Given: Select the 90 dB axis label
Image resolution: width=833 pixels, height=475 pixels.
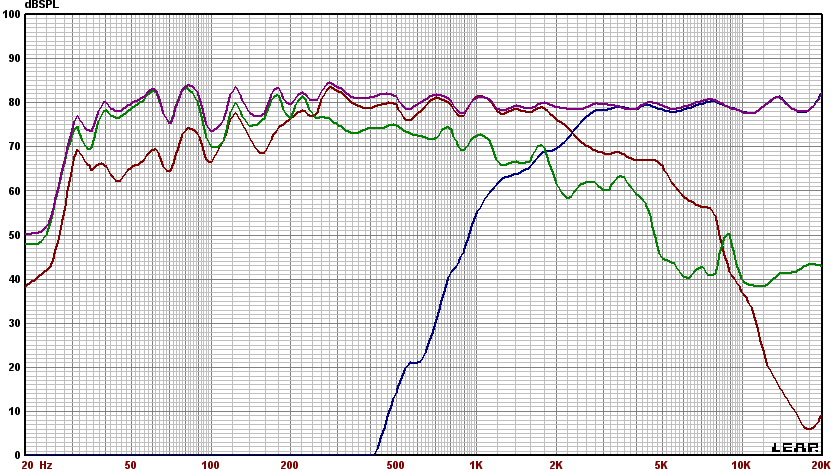Looking at the screenshot, I should (x=14, y=58).
